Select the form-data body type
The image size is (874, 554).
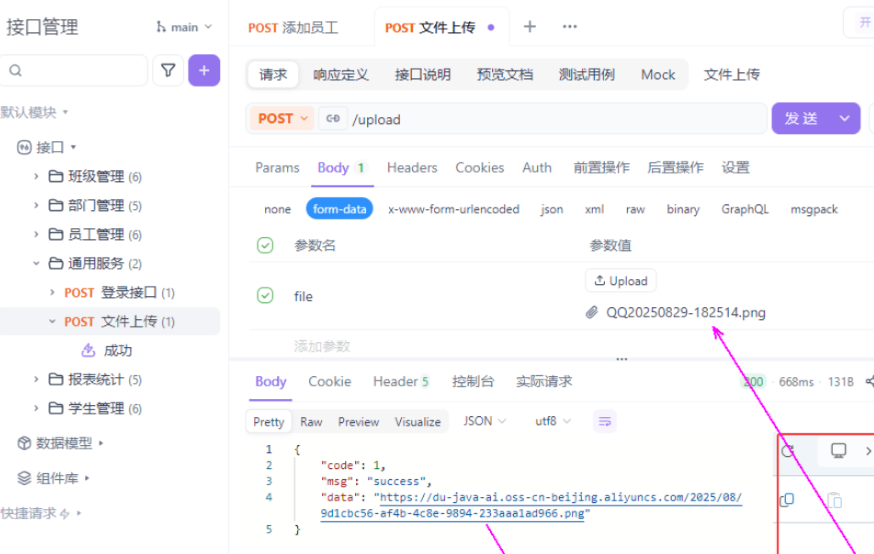tap(341, 209)
